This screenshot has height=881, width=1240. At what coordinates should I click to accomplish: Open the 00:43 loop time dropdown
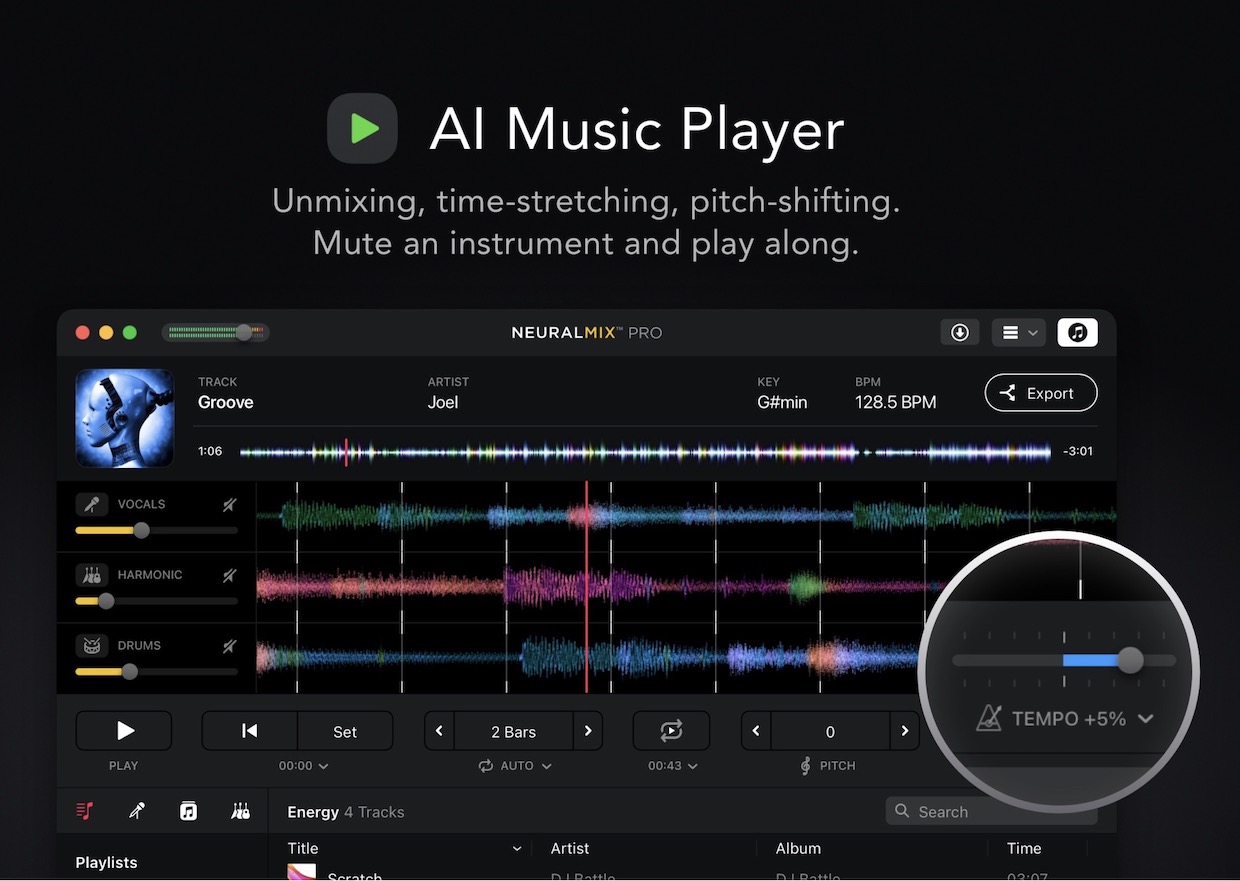672,766
